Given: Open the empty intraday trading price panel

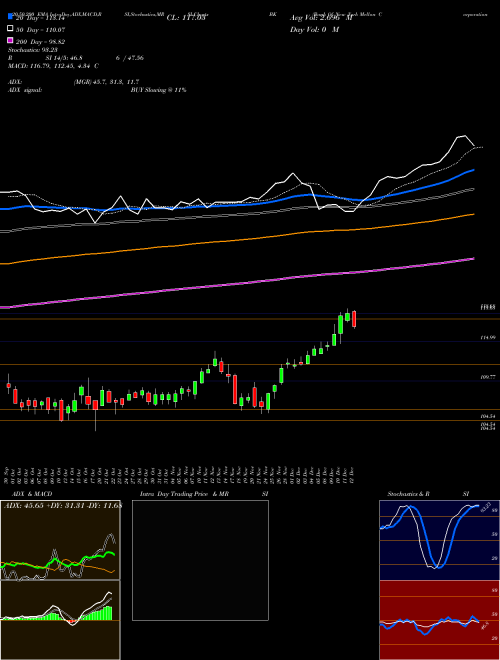Looking at the screenshot, I should 200,560.
